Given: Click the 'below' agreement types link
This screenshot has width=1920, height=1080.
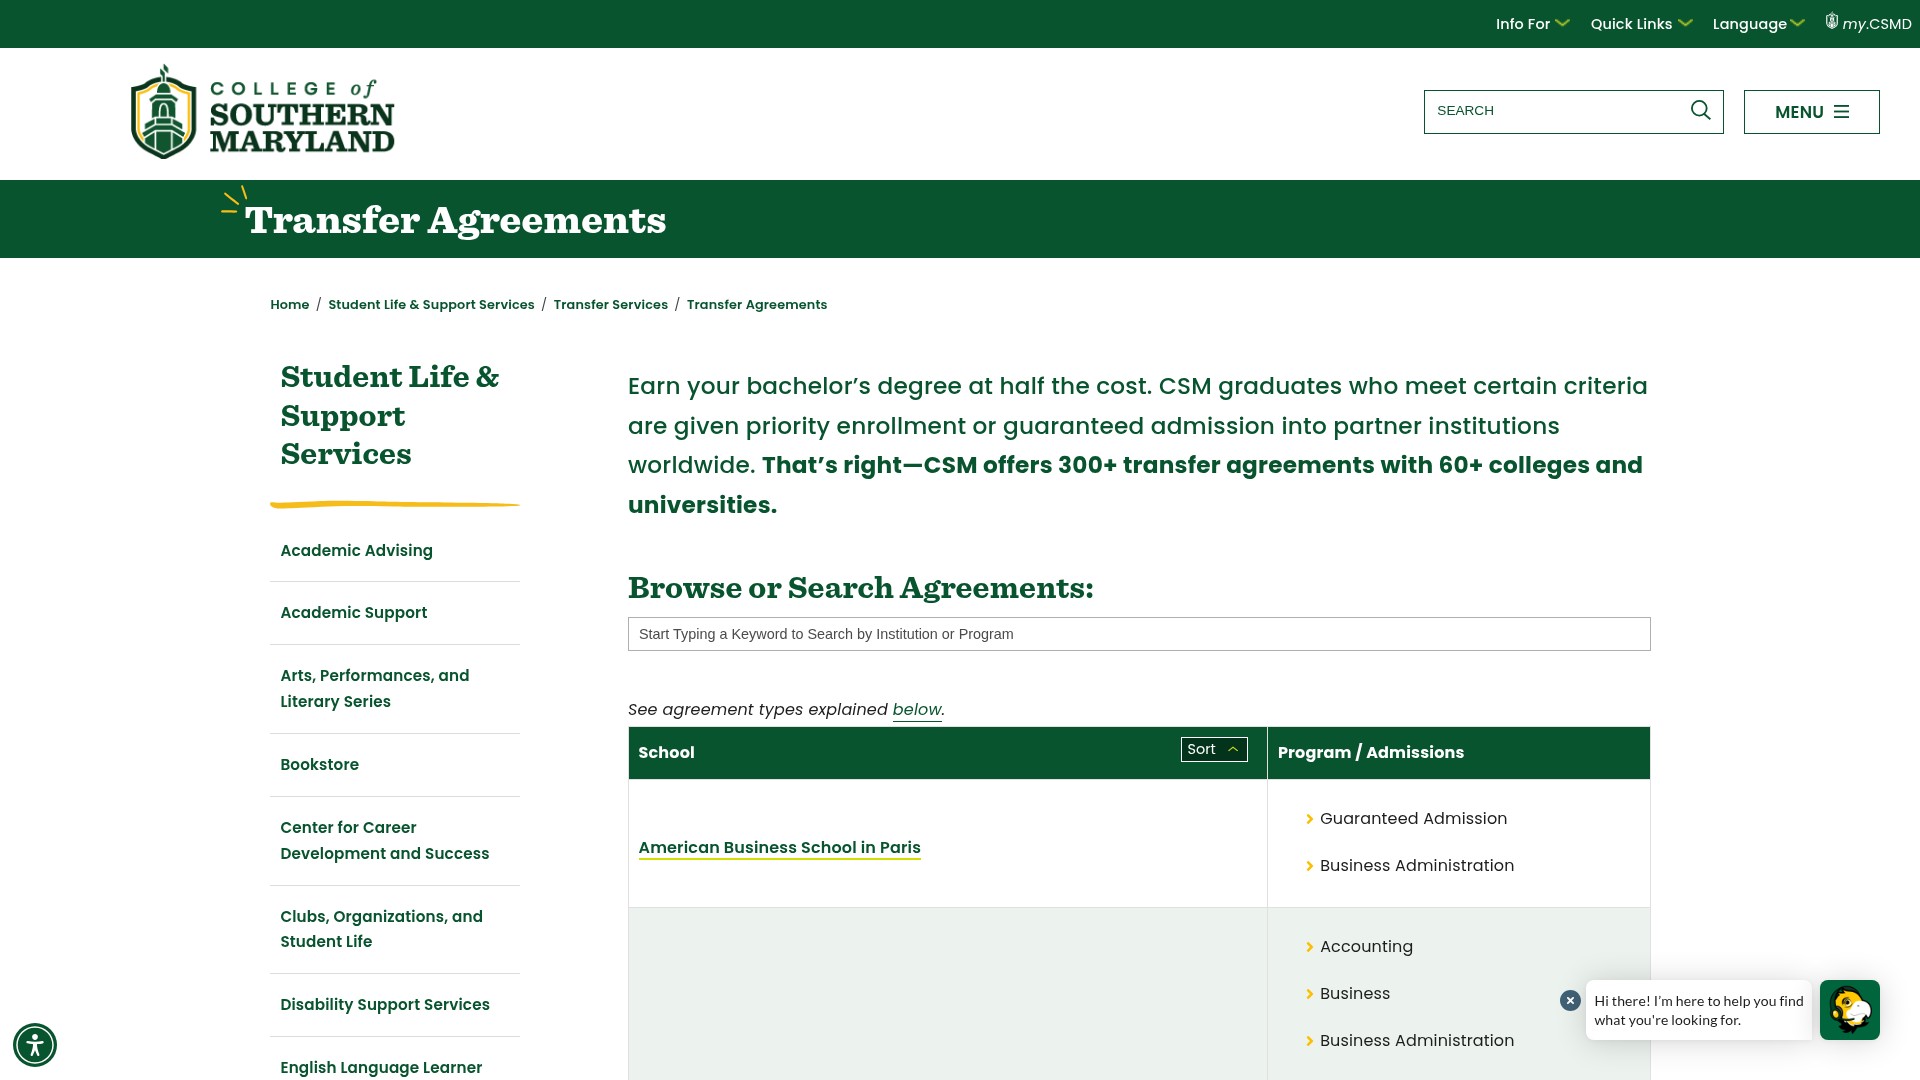Looking at the screenshot, I should pos(917,710).
